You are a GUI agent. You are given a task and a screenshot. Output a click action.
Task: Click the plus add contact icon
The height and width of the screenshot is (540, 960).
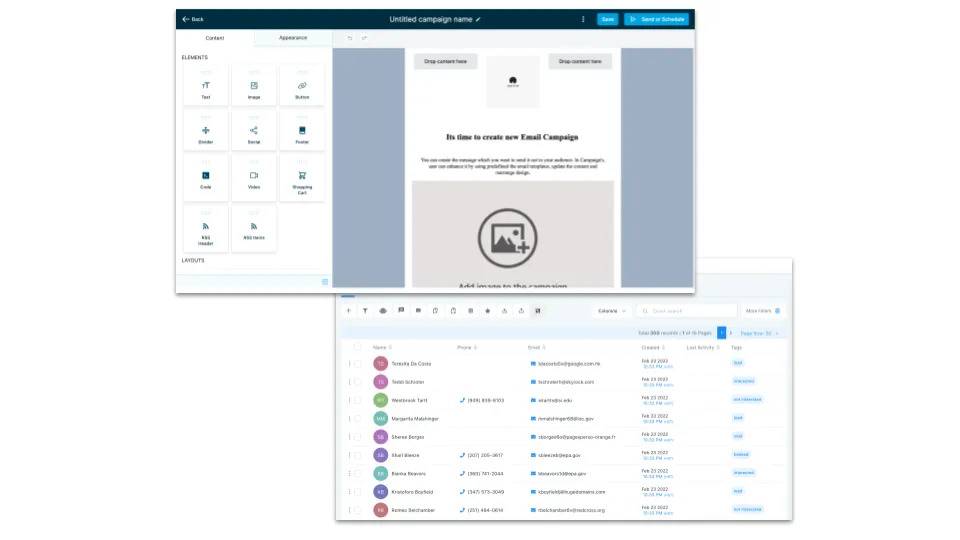[x=348, y=311]
